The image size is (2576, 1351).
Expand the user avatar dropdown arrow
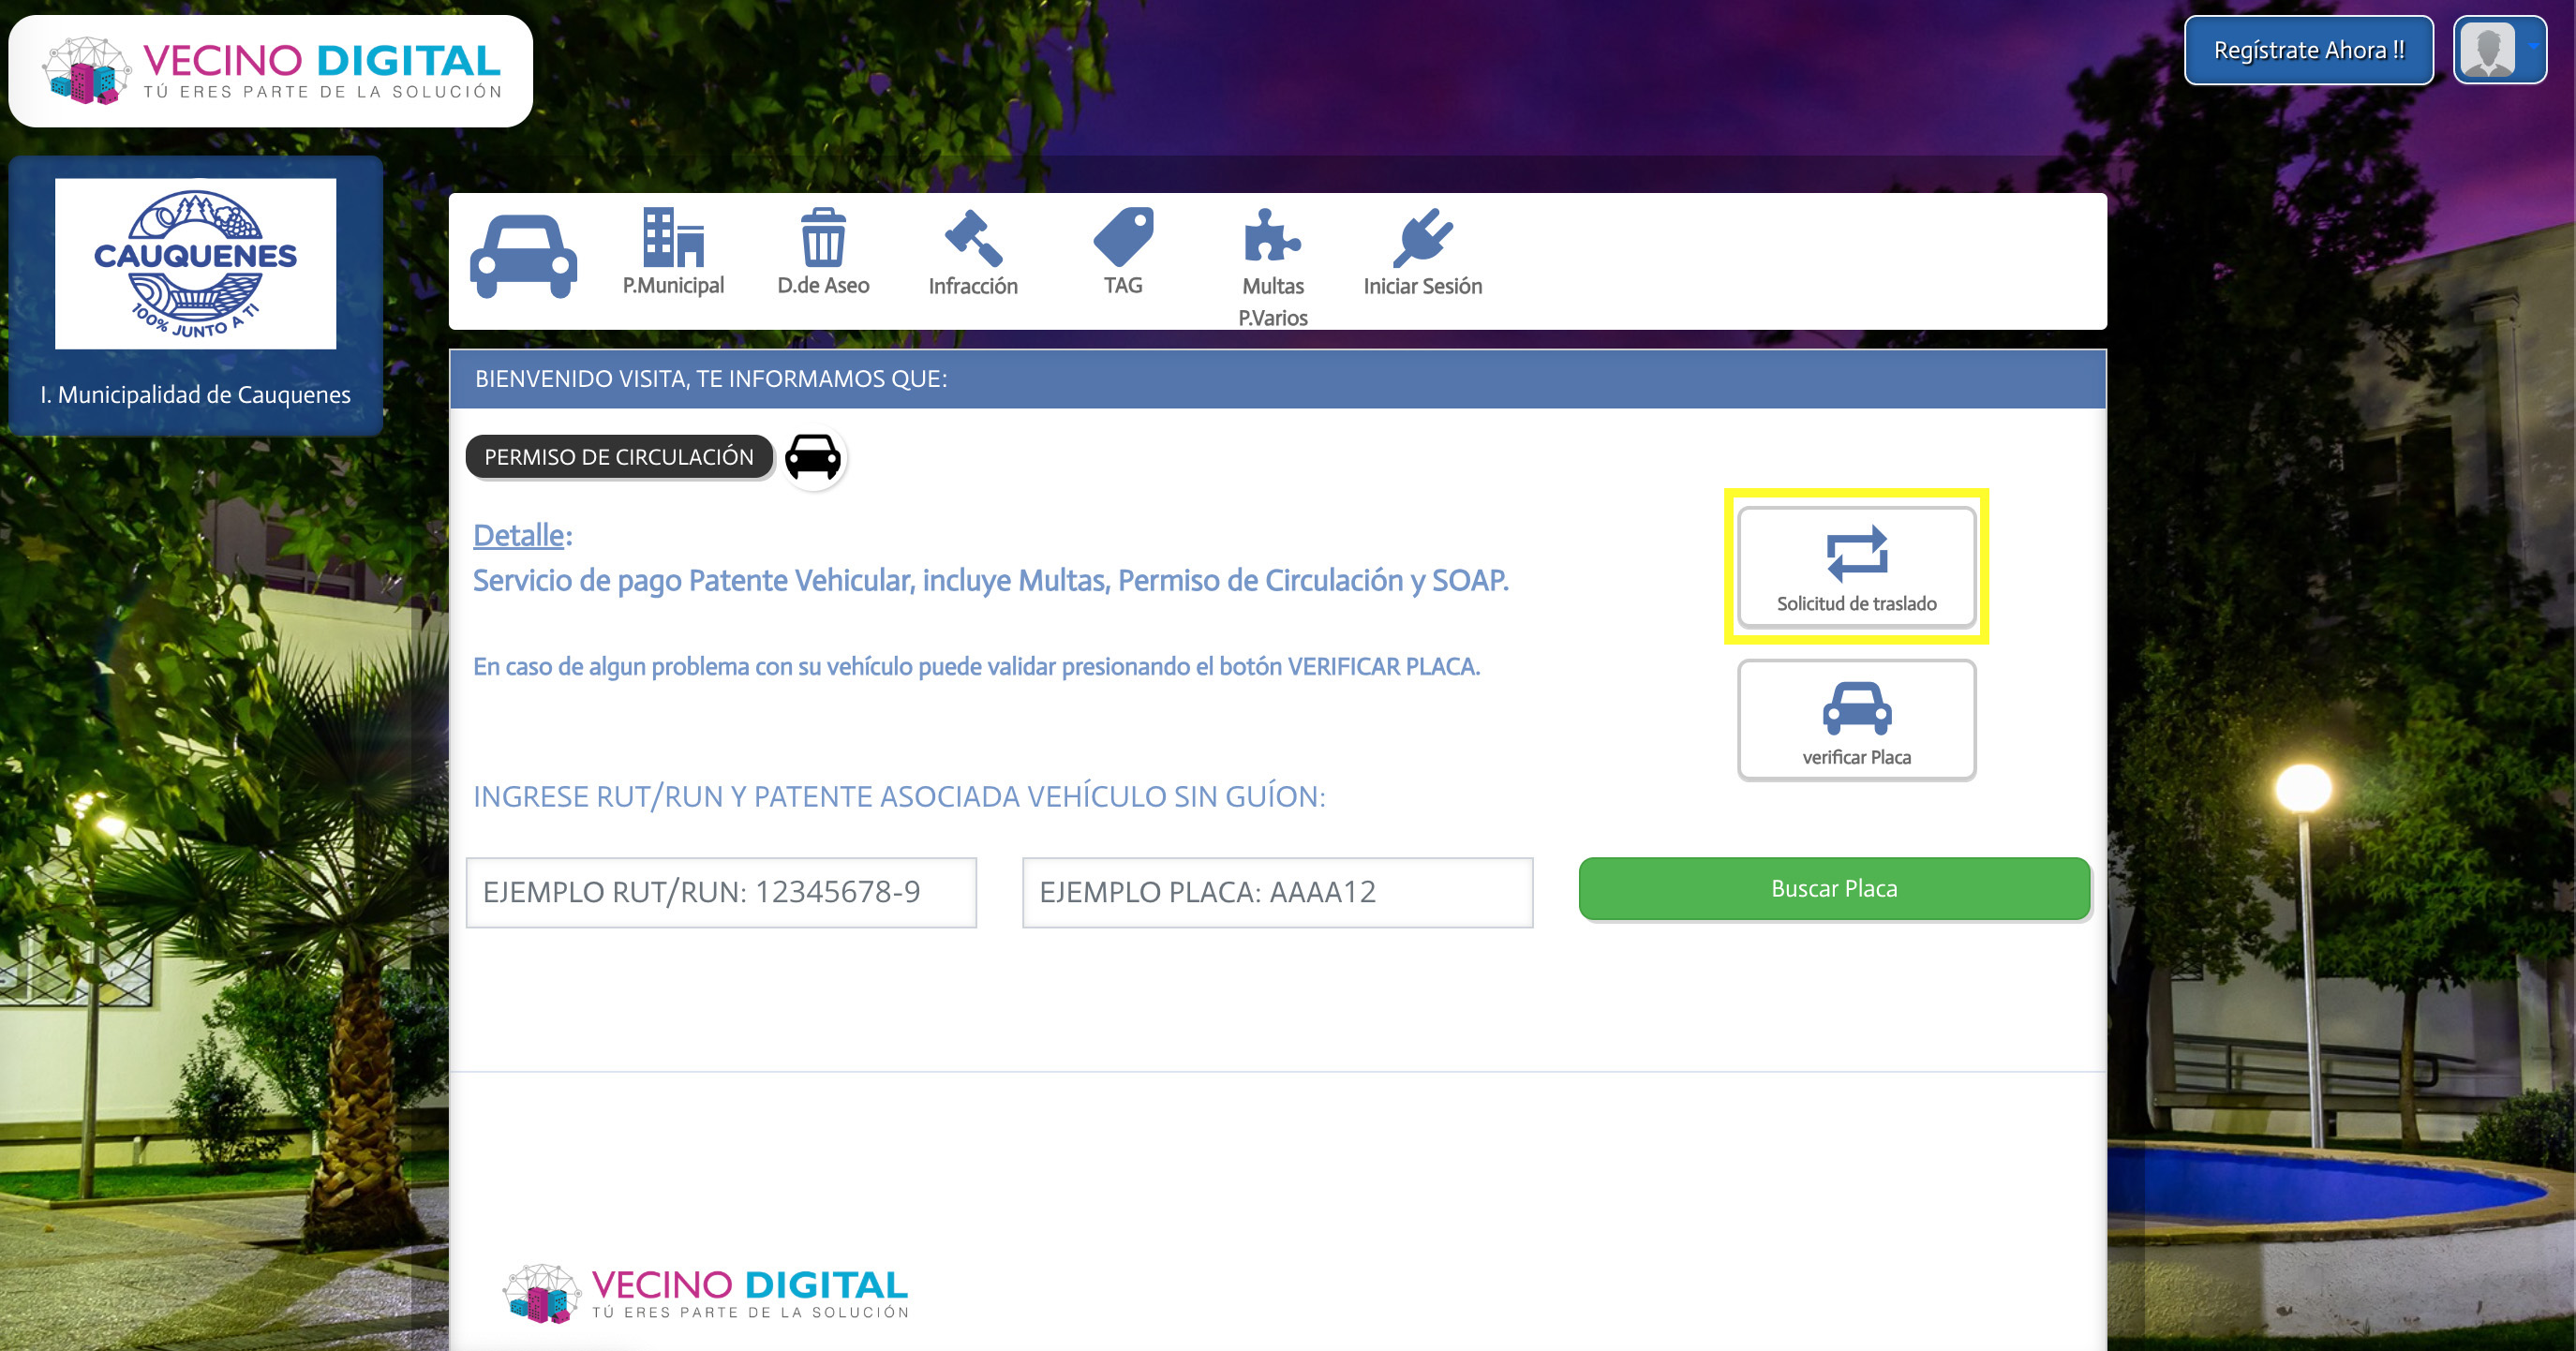(2533, 47)
